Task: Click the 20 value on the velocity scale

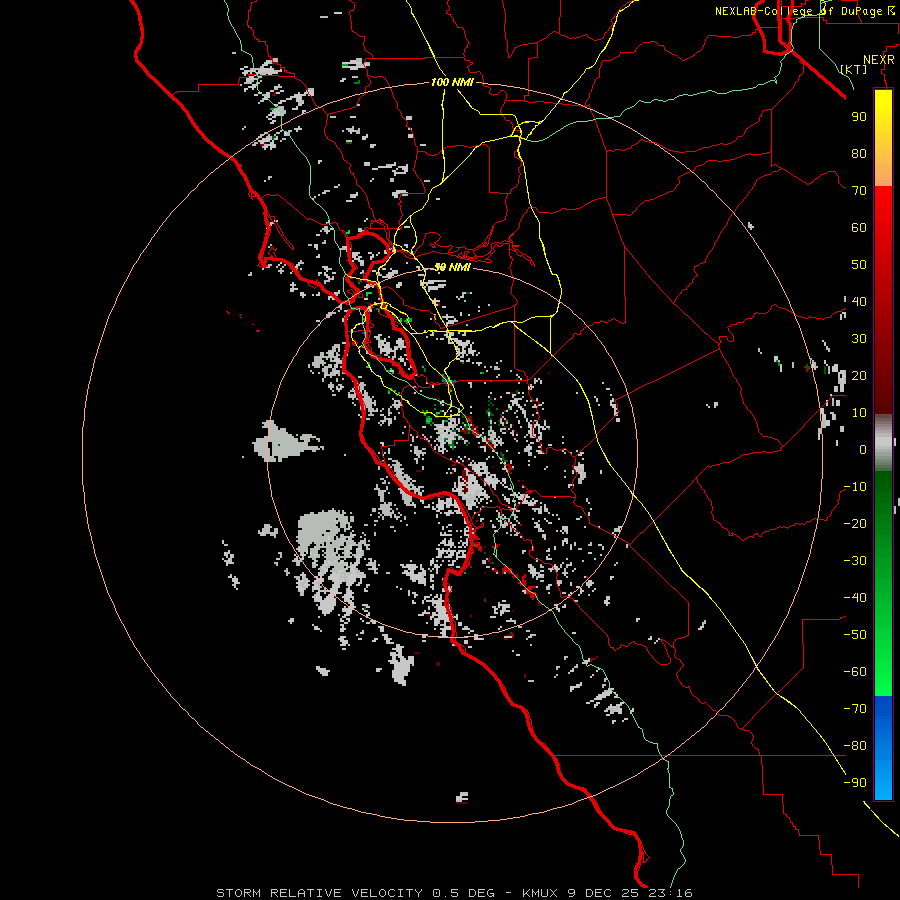Action: [x=859, y=375]
